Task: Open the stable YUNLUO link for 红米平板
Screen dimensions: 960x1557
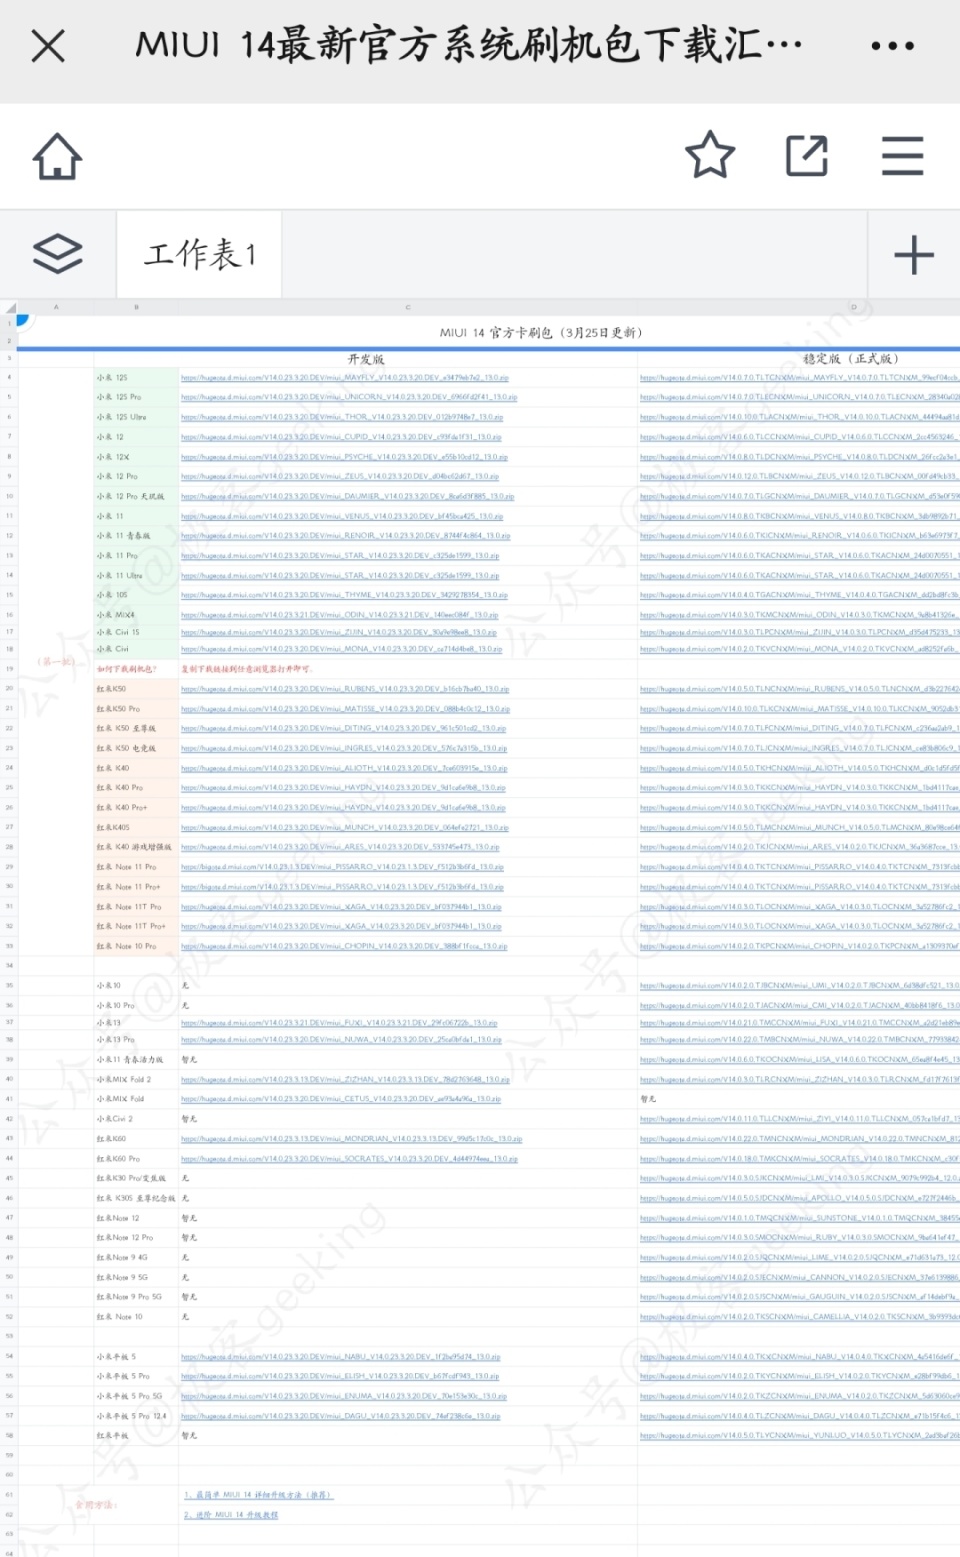Action: 799,1436
